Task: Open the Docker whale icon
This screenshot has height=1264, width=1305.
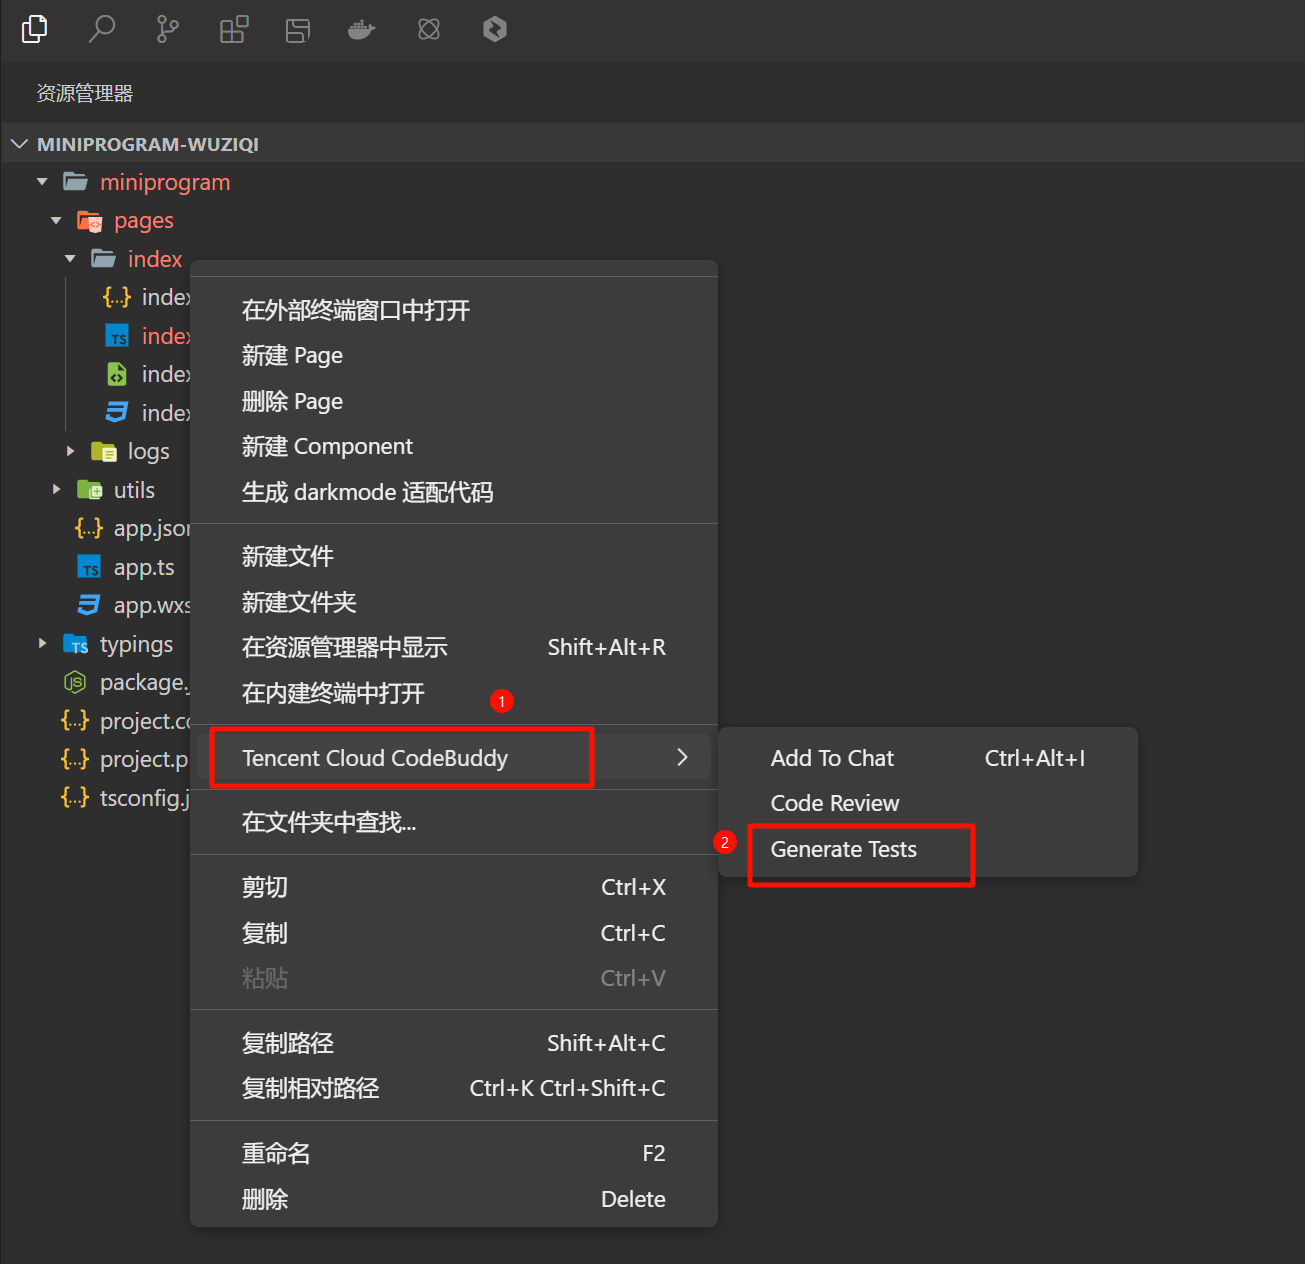Action: pos(361,30)
